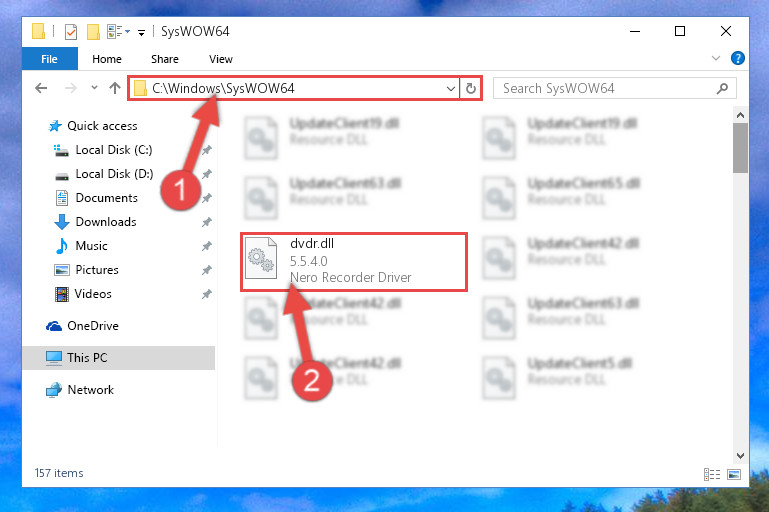Open Local Disk (C:) in the sidebar
The image size is (769, 512).
tap(114, 150)
